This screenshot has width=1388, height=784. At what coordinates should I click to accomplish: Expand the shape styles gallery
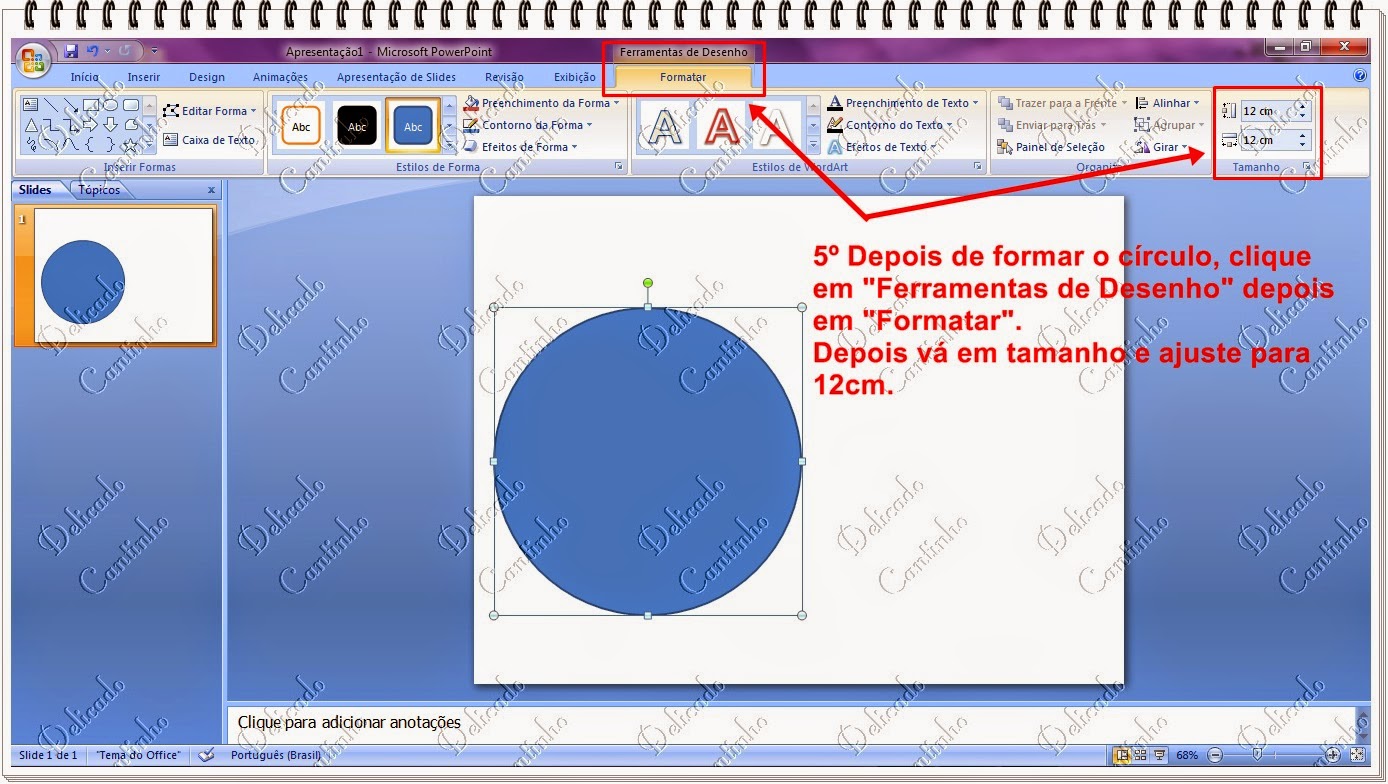click(x=448, y=146)
